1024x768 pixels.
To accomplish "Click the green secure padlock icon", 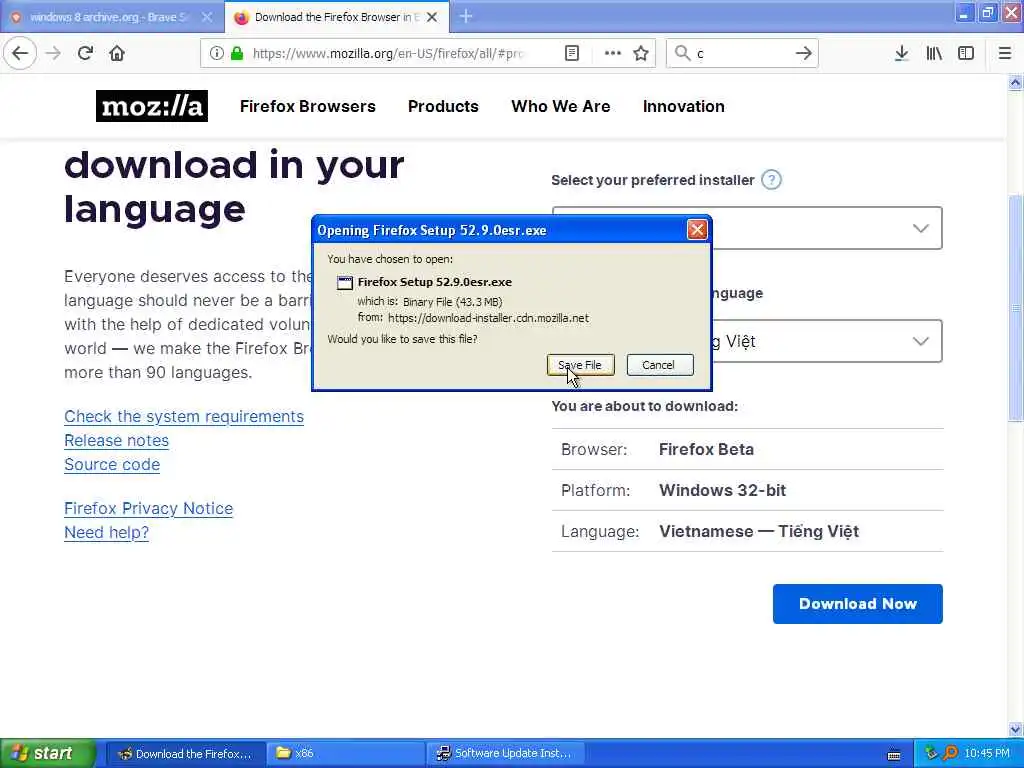I will pos(237,54).
